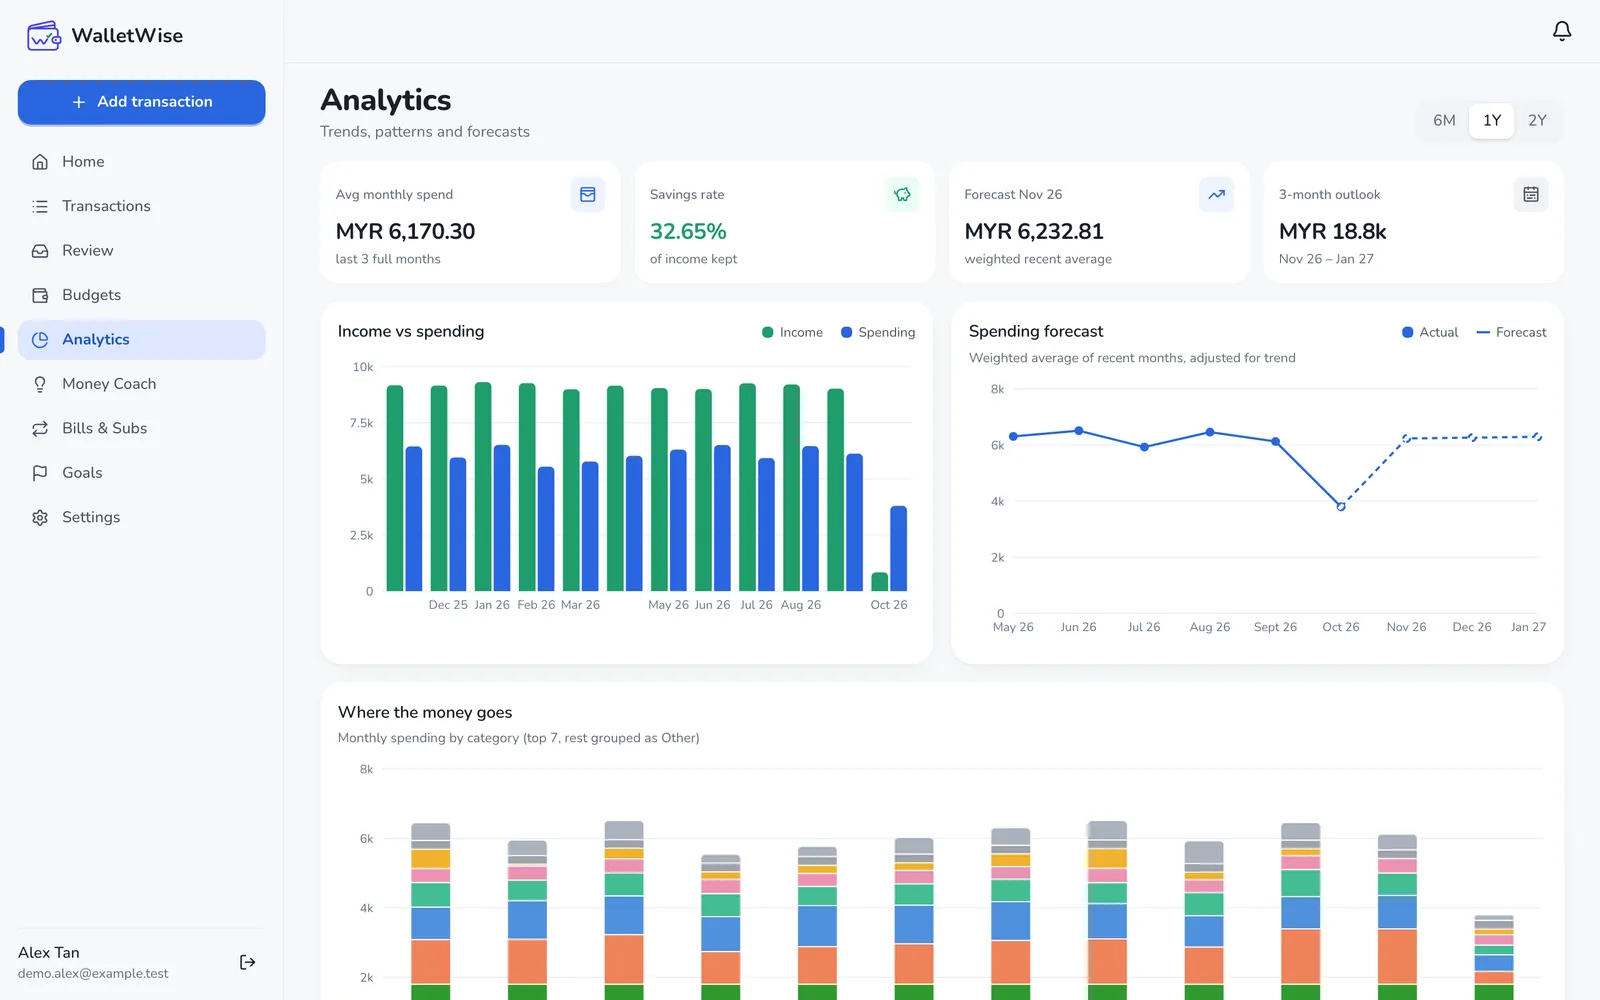The image size is (1600, 1000).
Task: Click the Budgets wallet icon
Action: 40,295
